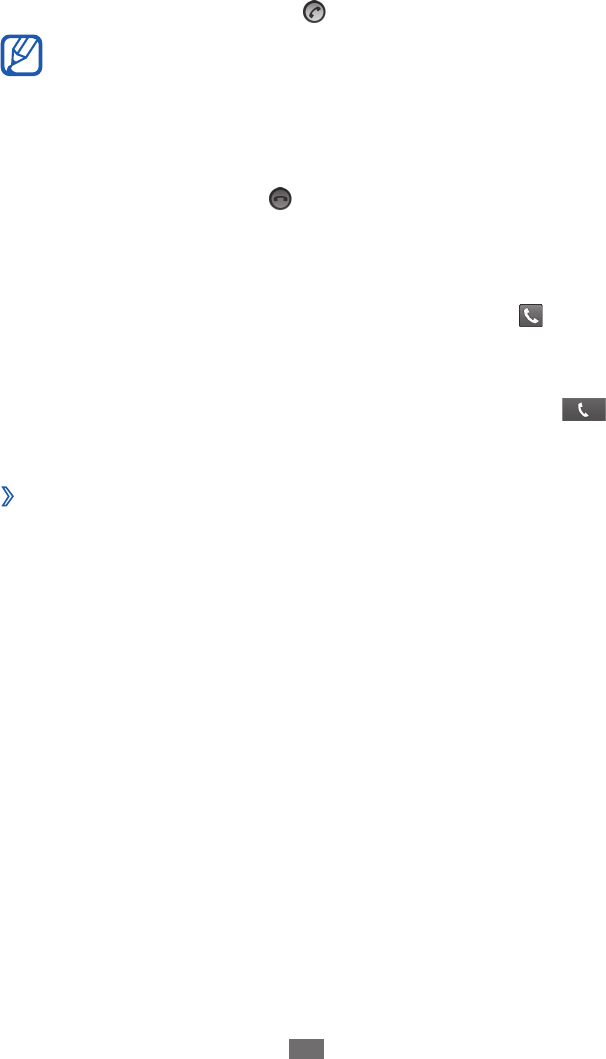
Task: Tap the round dark end-call icon
Action: point(280,199)
